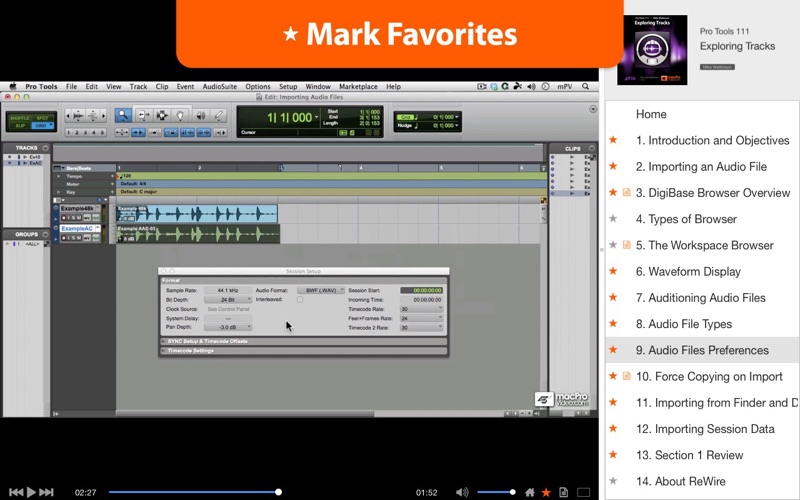Open the Clips list menu icon

592,148
